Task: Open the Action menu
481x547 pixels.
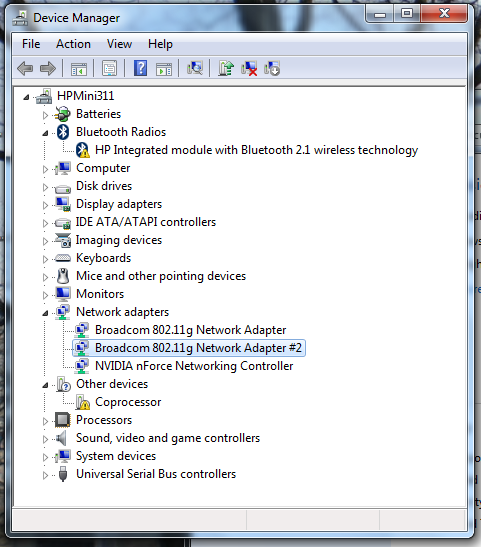Action: pos(73,44)
